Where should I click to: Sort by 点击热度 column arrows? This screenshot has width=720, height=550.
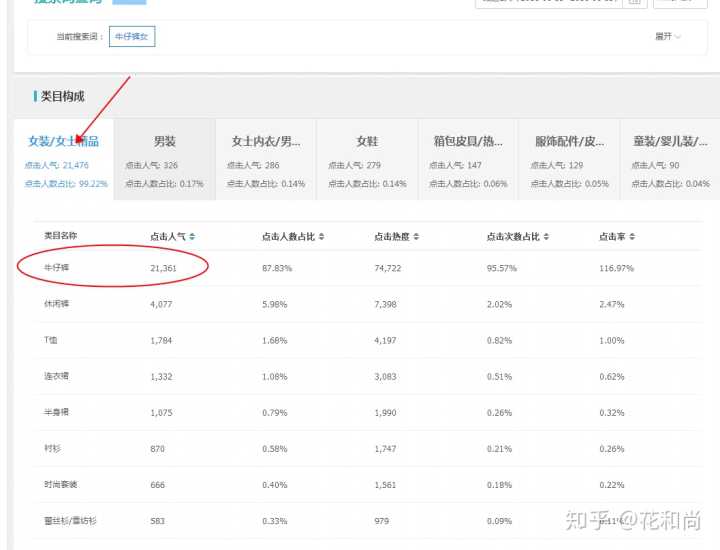(416, 237)
